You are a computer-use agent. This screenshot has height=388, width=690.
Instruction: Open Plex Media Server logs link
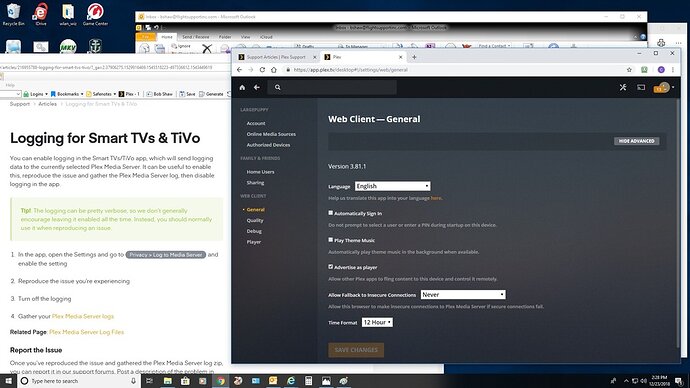[x=83, y=316]
